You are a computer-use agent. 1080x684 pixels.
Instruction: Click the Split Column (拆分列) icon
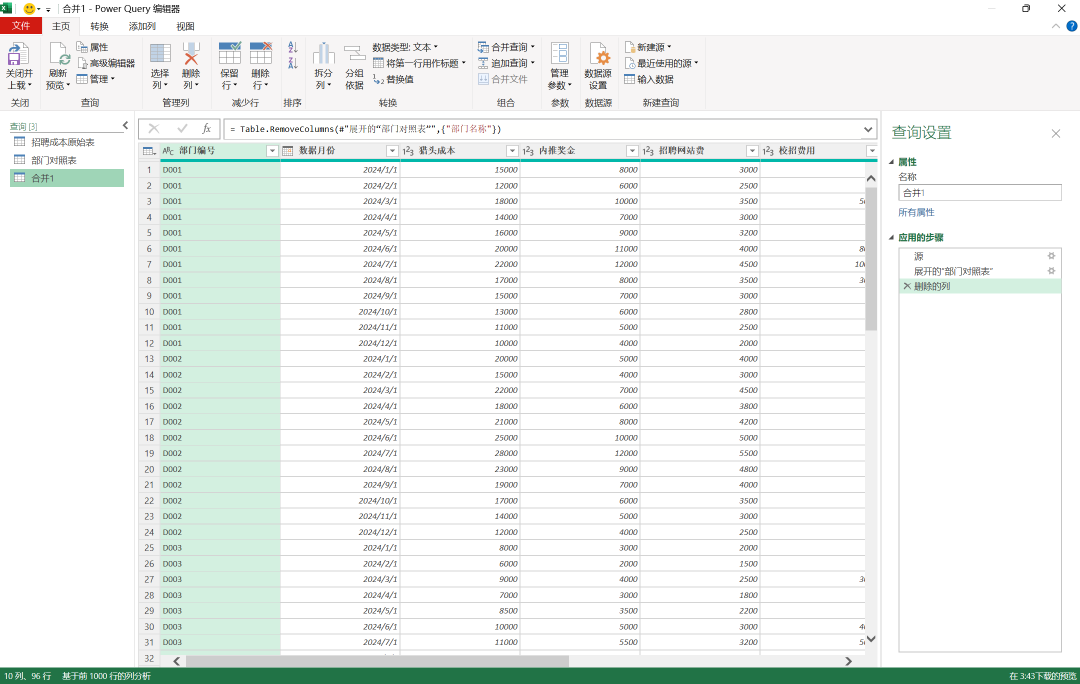tap(323, 54)
